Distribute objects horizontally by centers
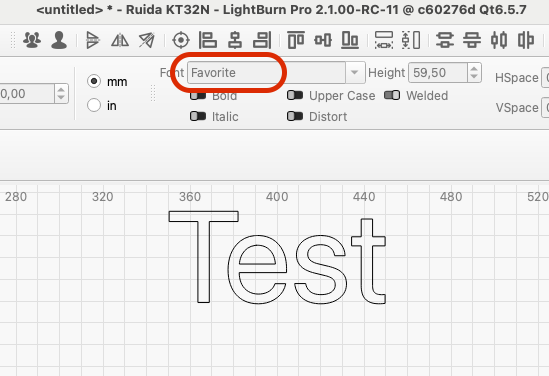 [499, 40]
